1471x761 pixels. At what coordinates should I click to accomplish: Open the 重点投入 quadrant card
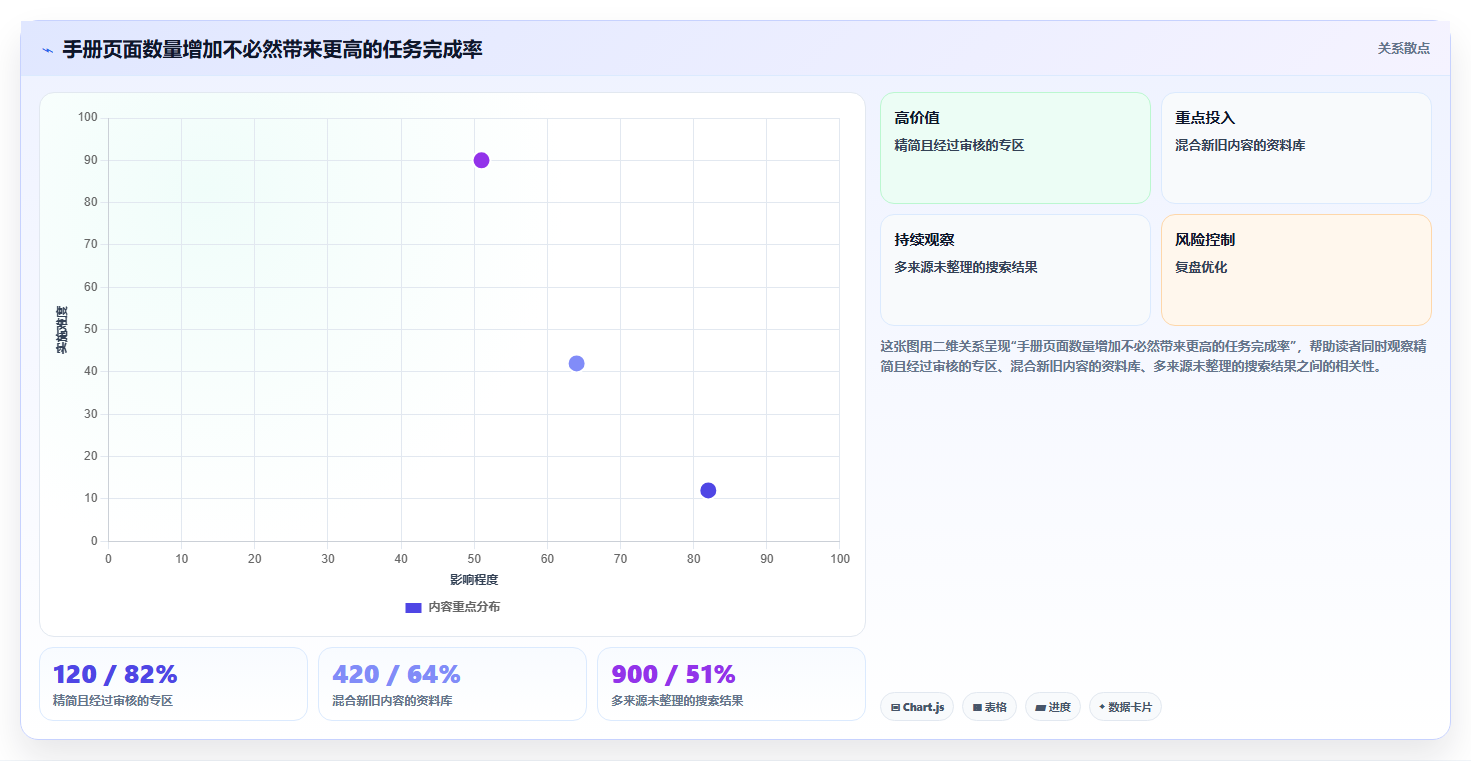(x=1296, y=148)
